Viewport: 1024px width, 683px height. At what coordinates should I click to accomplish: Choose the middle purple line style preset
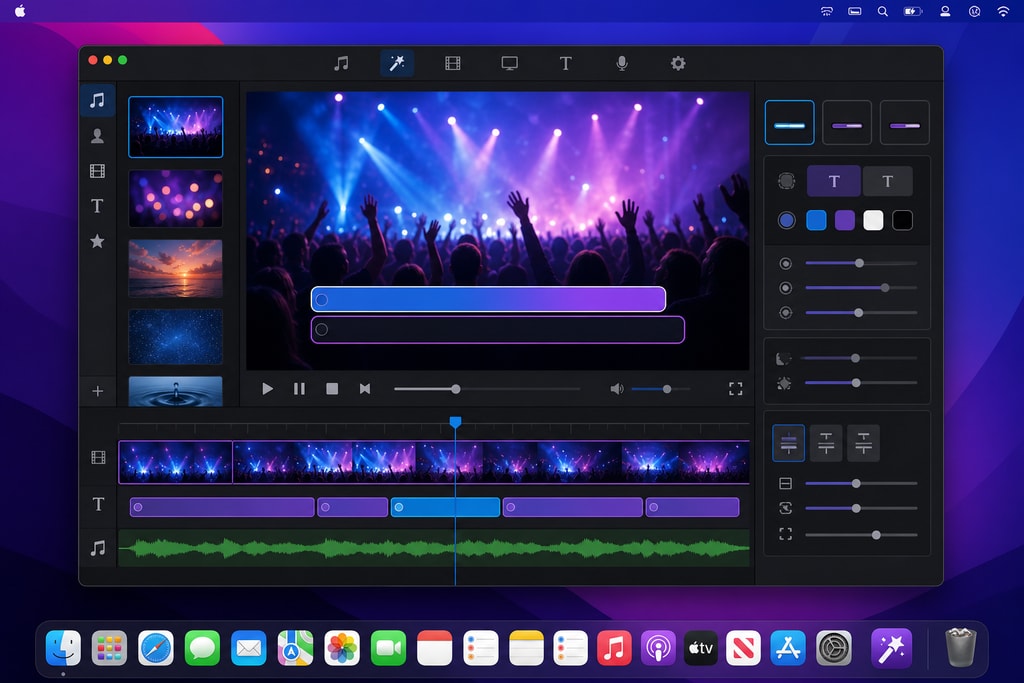tap(847, 122)
